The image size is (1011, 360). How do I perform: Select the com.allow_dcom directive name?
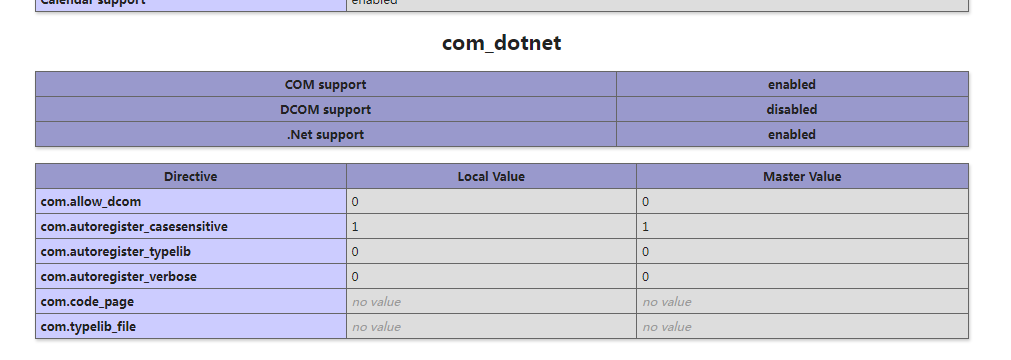(x=91, y=202)
